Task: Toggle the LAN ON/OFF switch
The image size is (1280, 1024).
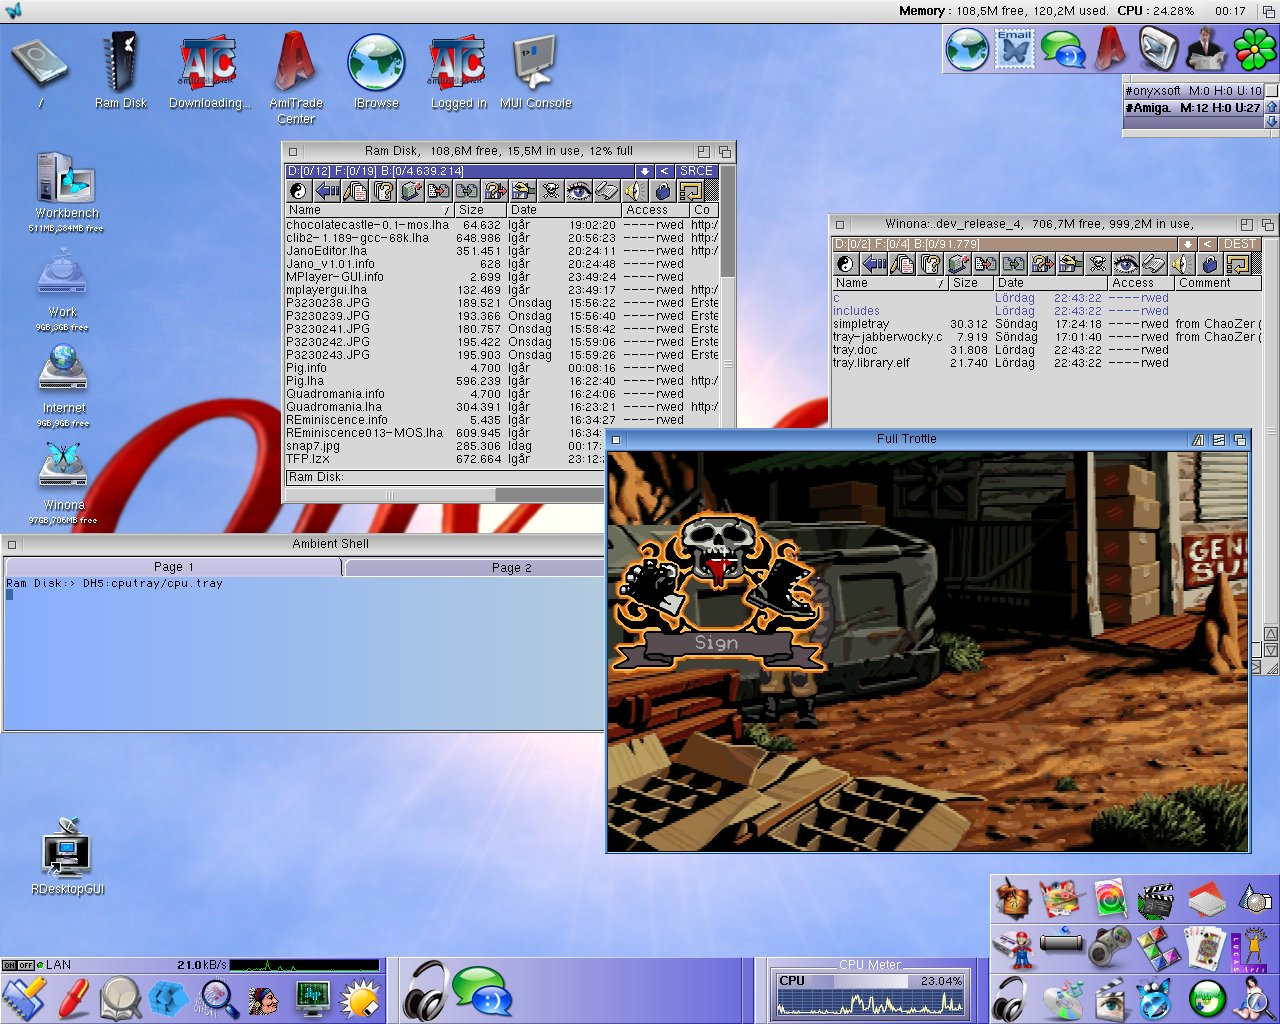Action: pos(18,965)
